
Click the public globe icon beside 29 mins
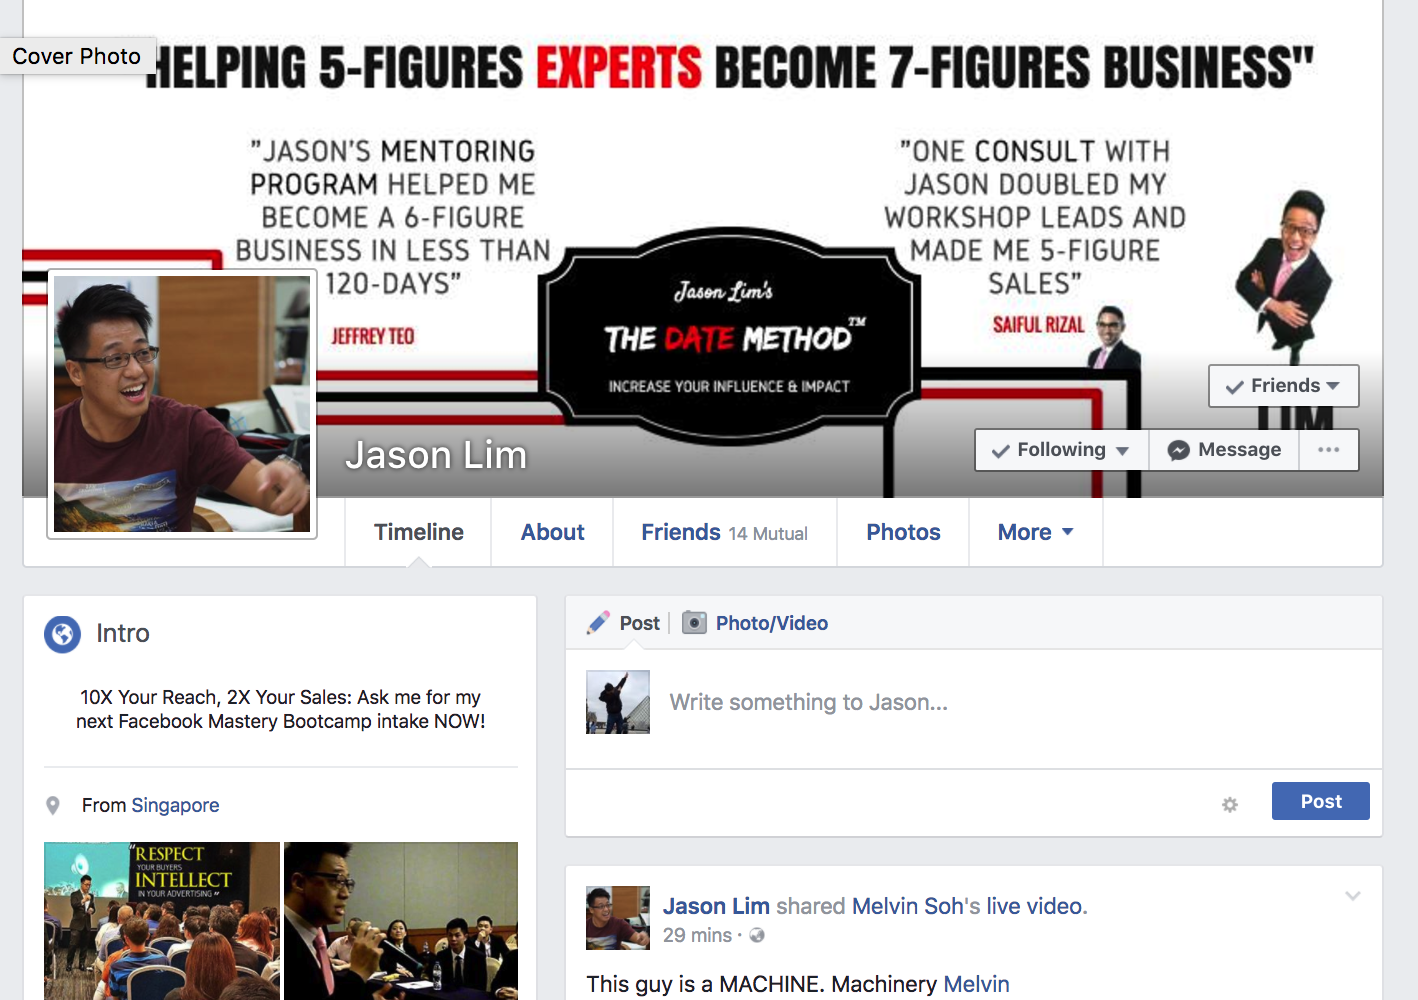point(757,935)
